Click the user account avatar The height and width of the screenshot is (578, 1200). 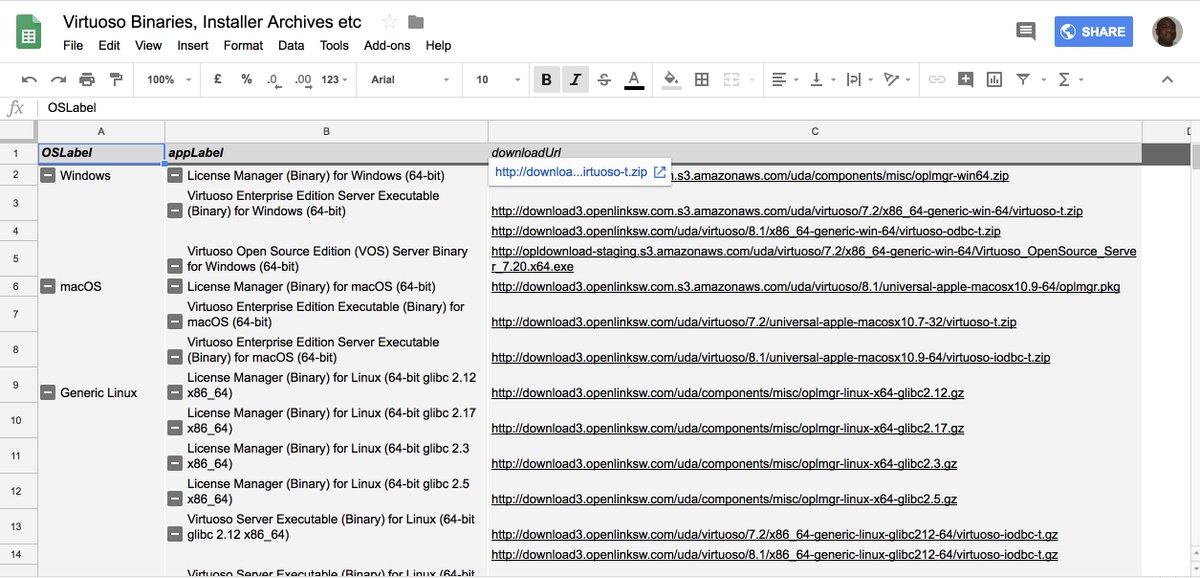pyautogui.click(x=1167, y=31)
